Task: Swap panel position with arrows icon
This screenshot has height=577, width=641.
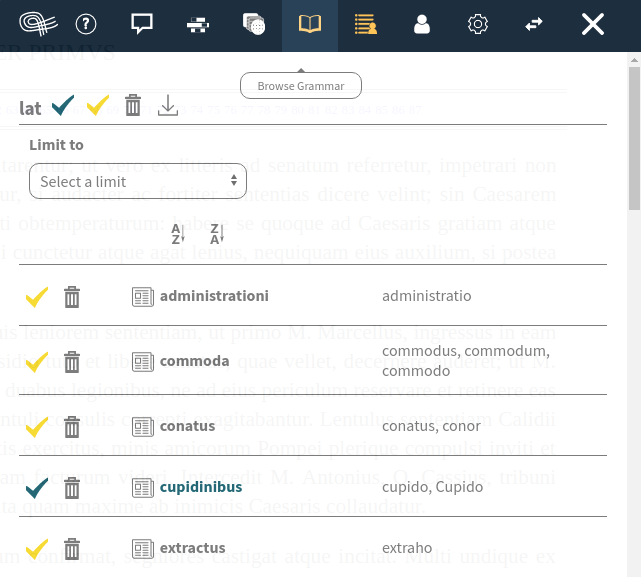Action: coord(534,25)
